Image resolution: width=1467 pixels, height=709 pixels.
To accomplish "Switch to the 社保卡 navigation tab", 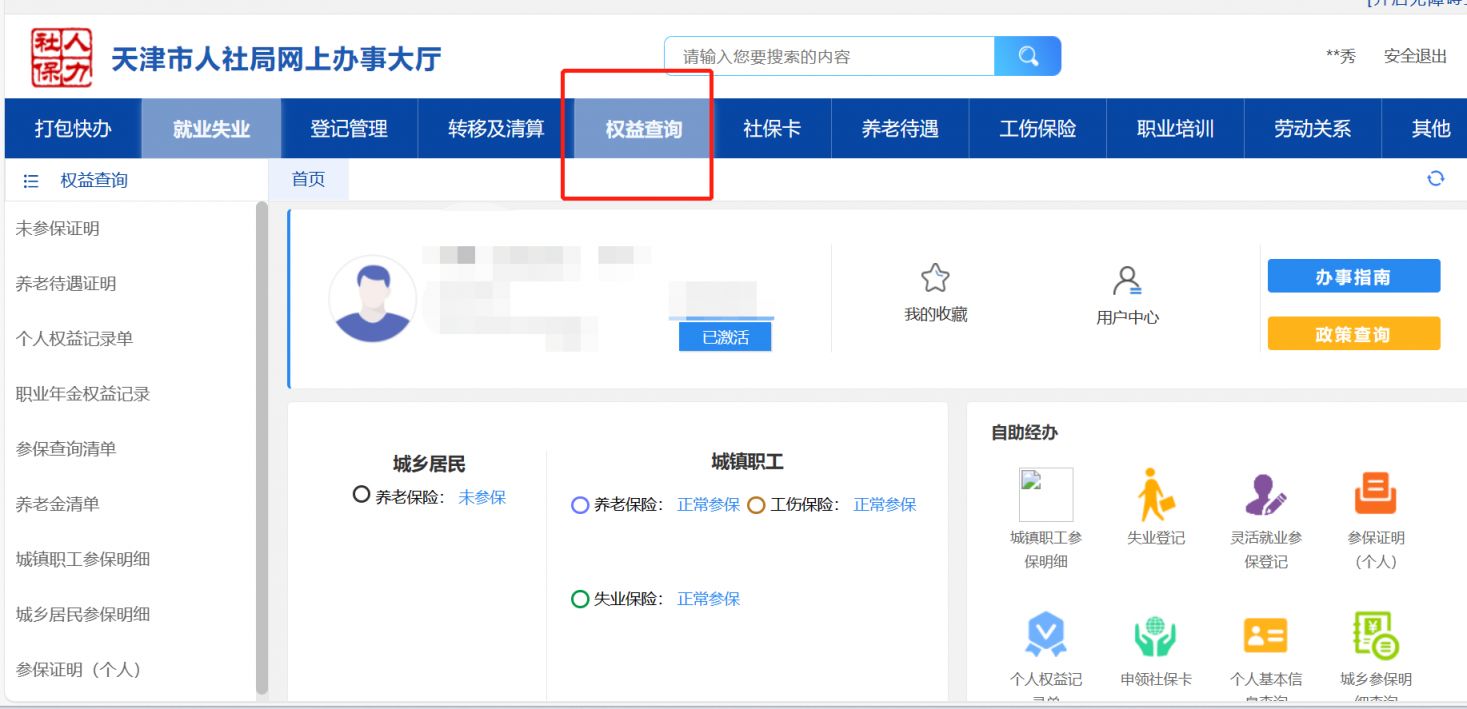I will tap(771, 129).
